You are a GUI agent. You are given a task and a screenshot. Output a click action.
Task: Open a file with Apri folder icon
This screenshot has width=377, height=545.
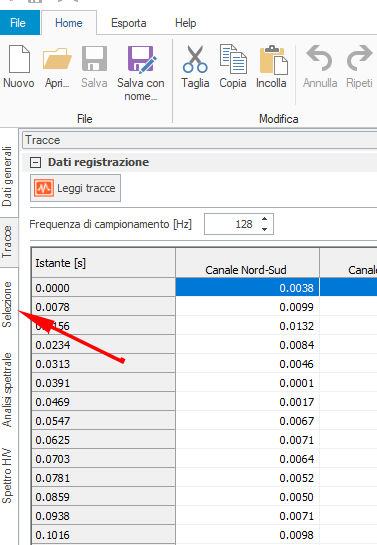tap(57, 59)
